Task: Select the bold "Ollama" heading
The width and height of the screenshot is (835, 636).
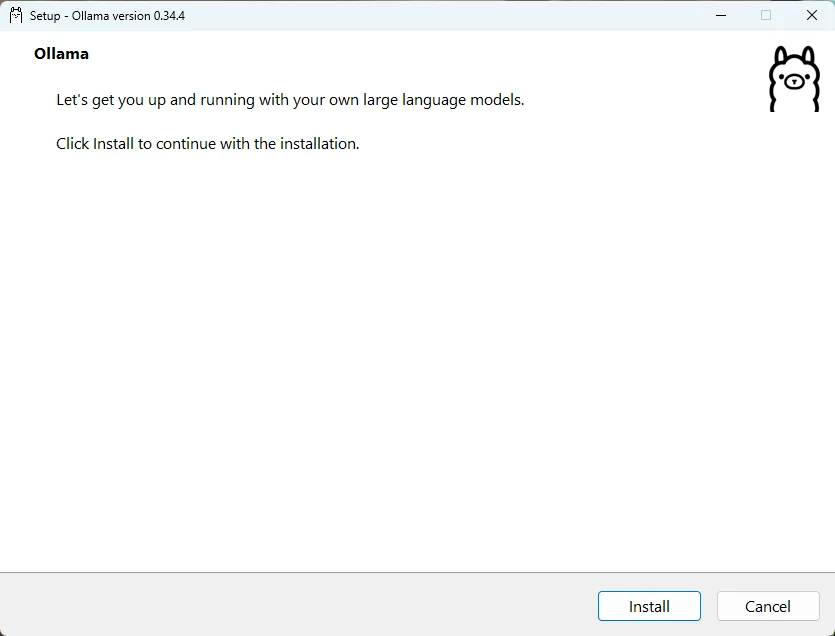Action: (61, 54)
